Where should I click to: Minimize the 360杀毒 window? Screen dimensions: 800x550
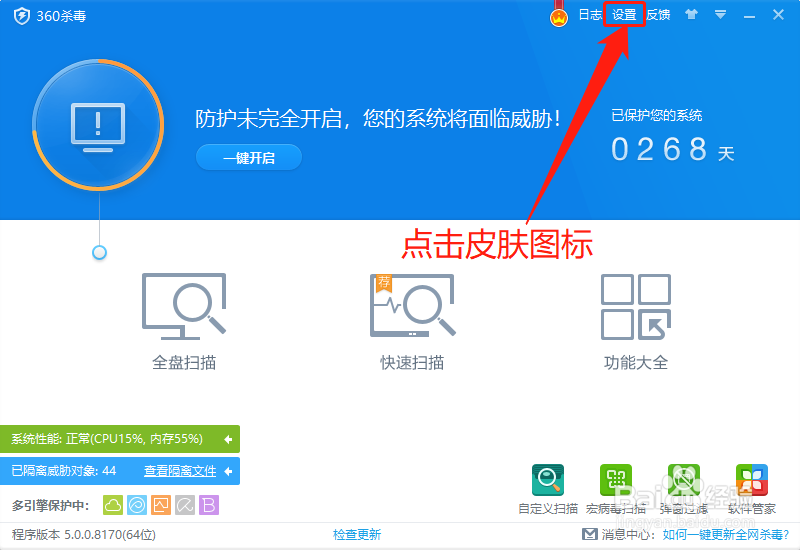coord(749,17)
